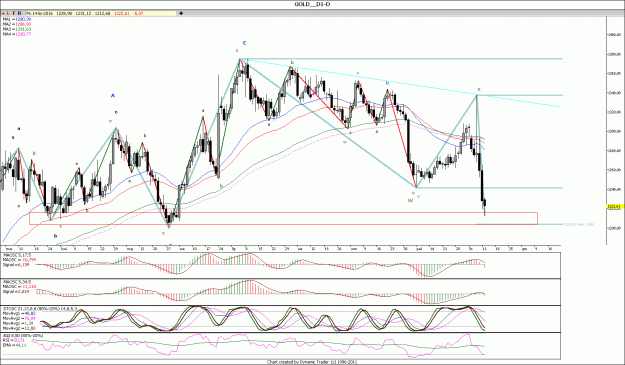The height and width of the screenshot is (365, 625).
Task: Click the black diamond icon after the data bar
Action: tap(181, 13)
